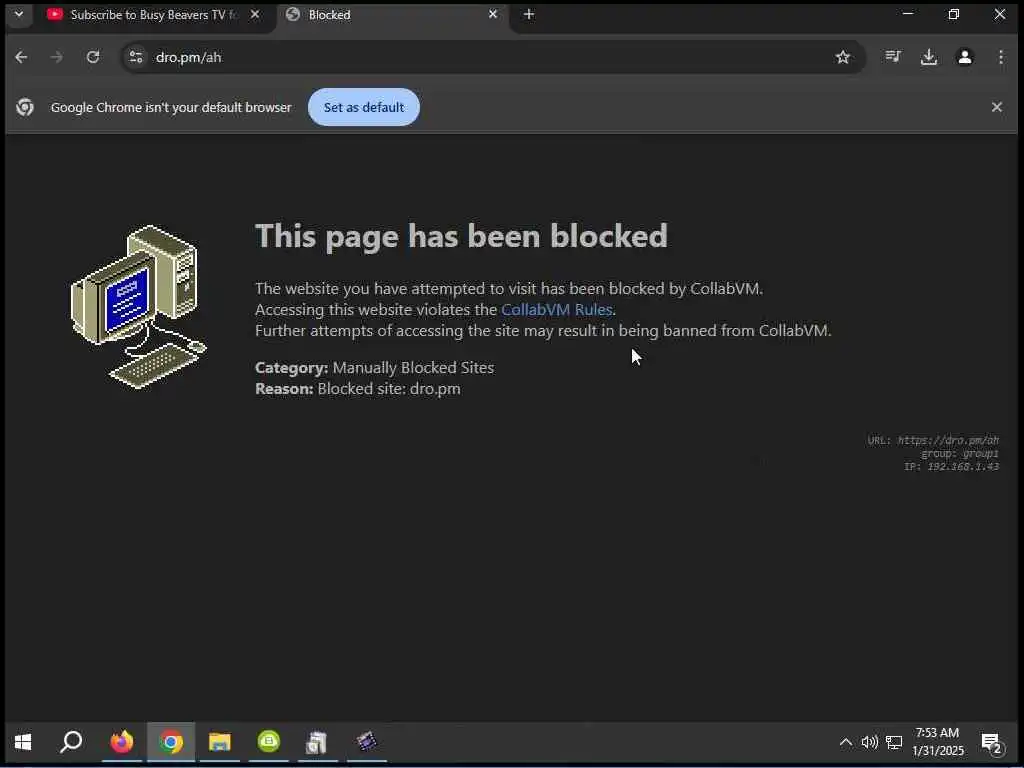Image resolution: width=1024 pixels, height=768 pixels.
Task: Open the media controls icon
Action: tap(893, 57)
